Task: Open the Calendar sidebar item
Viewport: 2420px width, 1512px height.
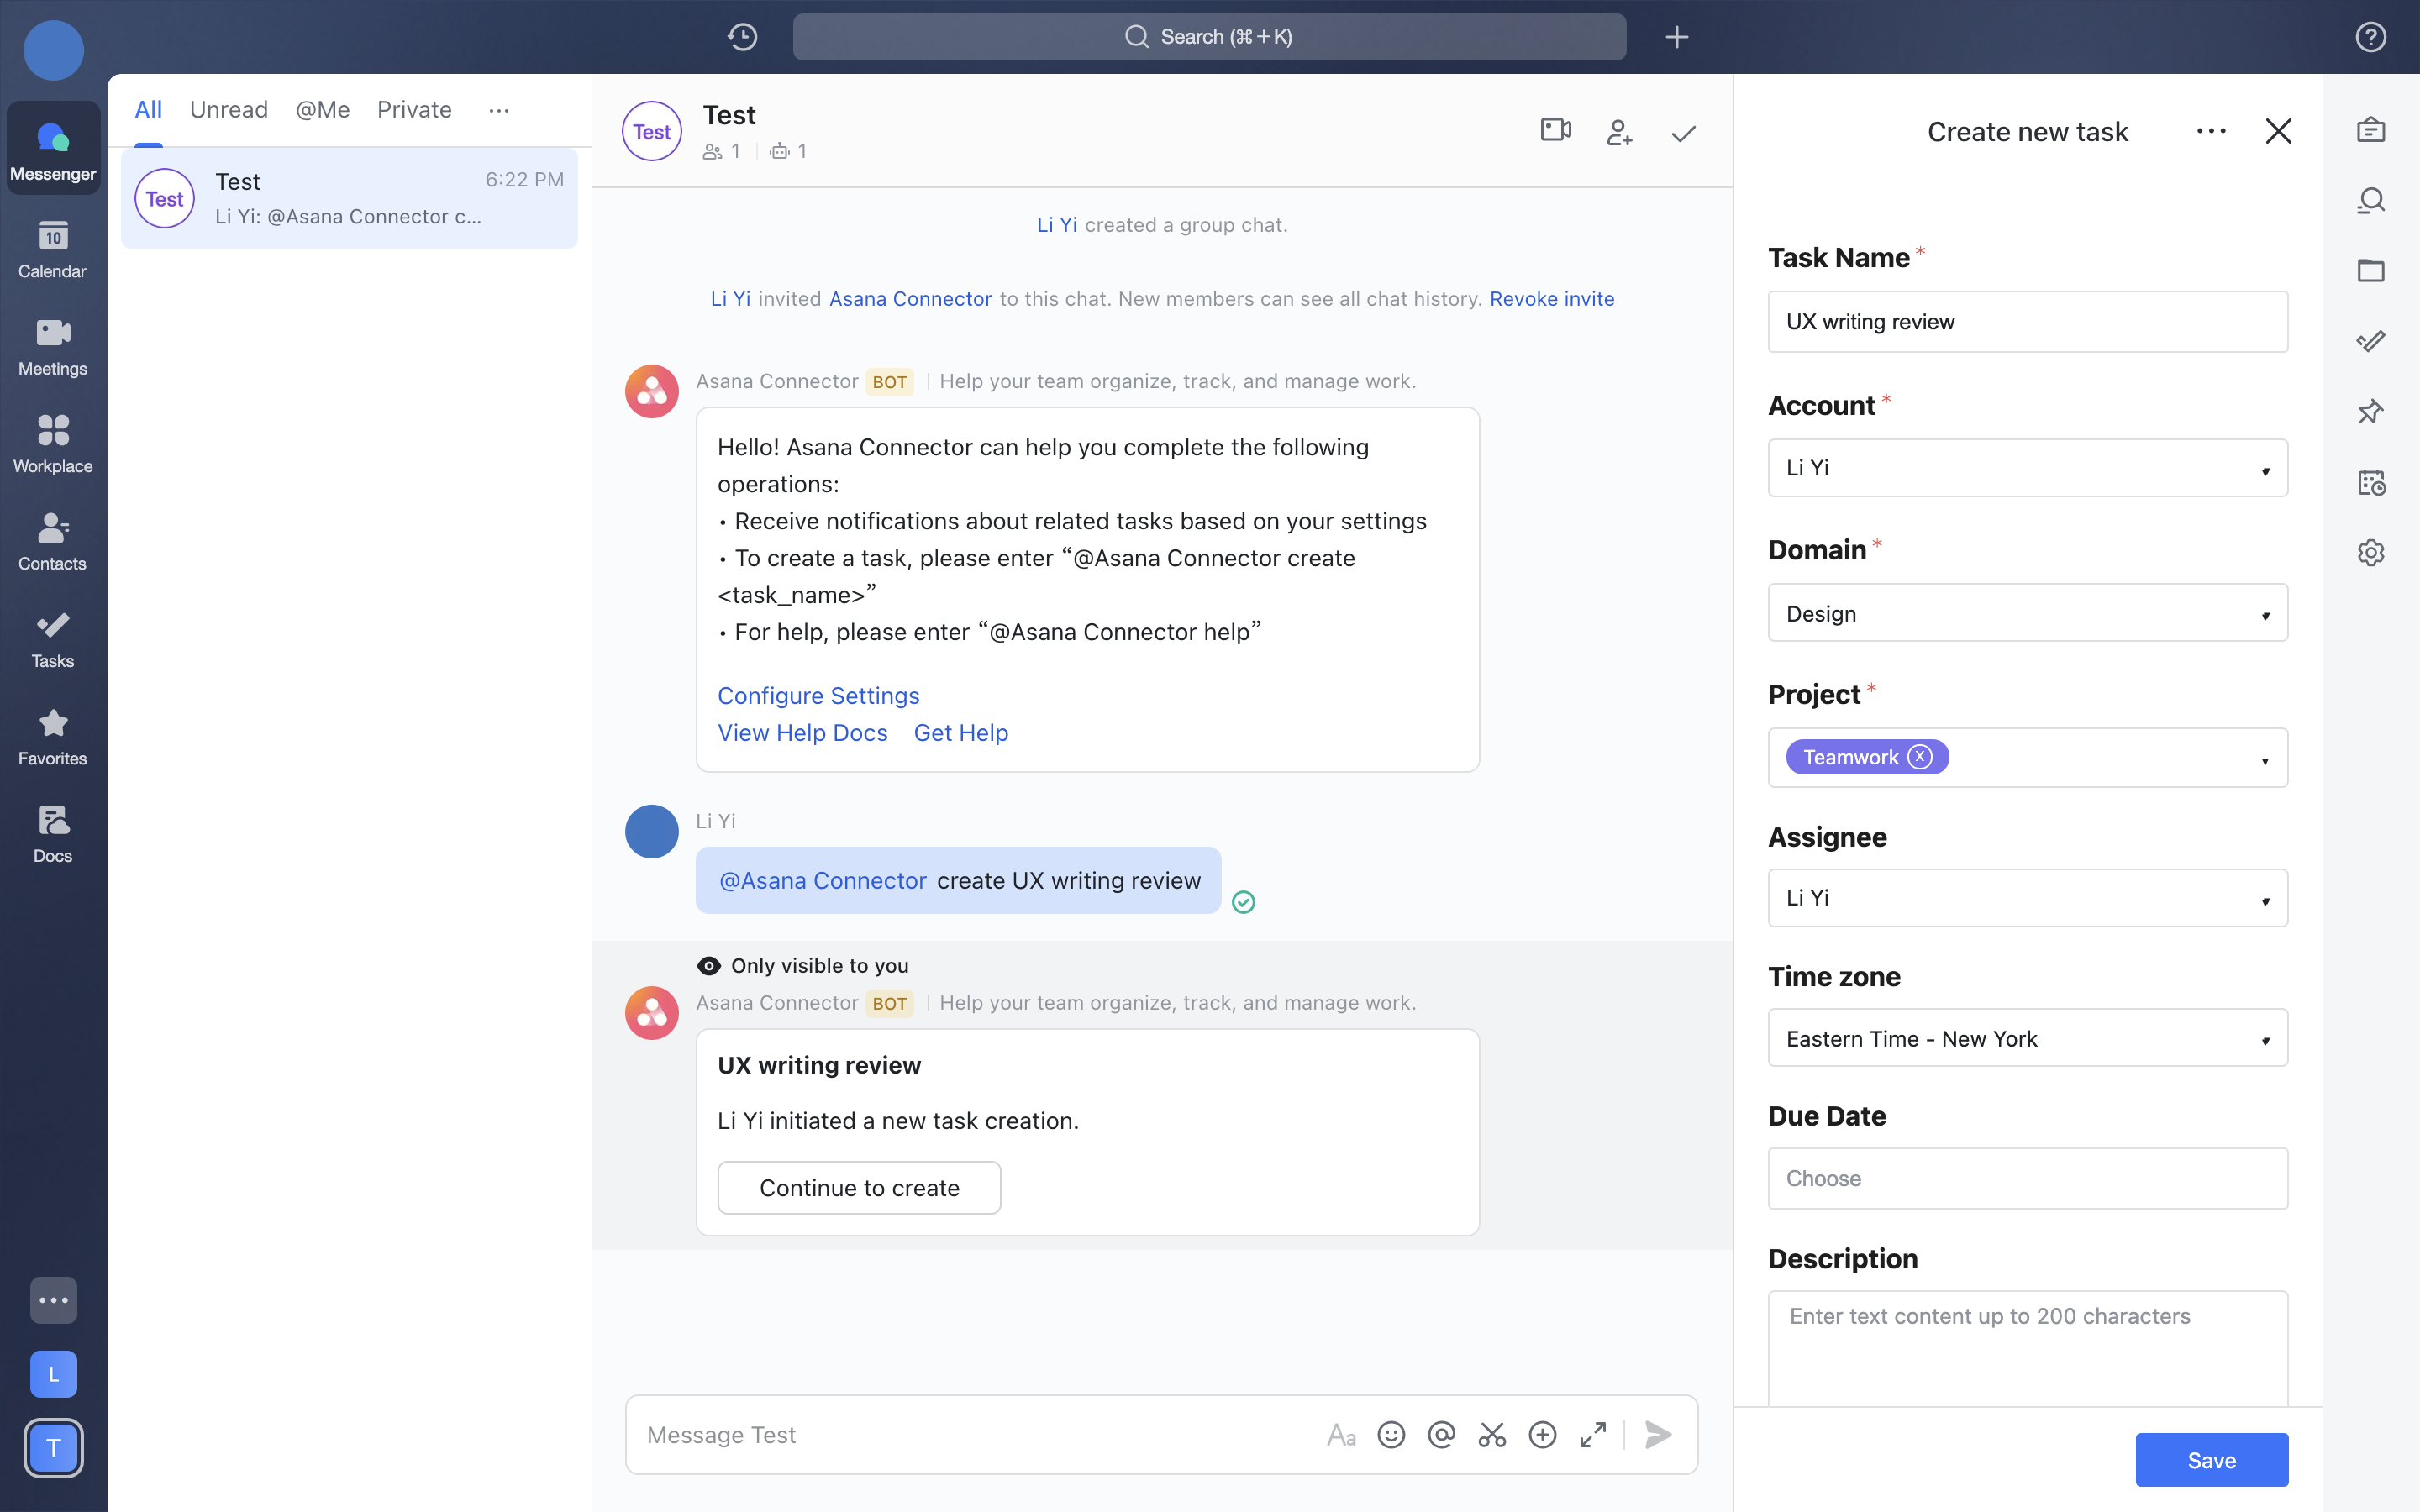Action: click(53, 249)
